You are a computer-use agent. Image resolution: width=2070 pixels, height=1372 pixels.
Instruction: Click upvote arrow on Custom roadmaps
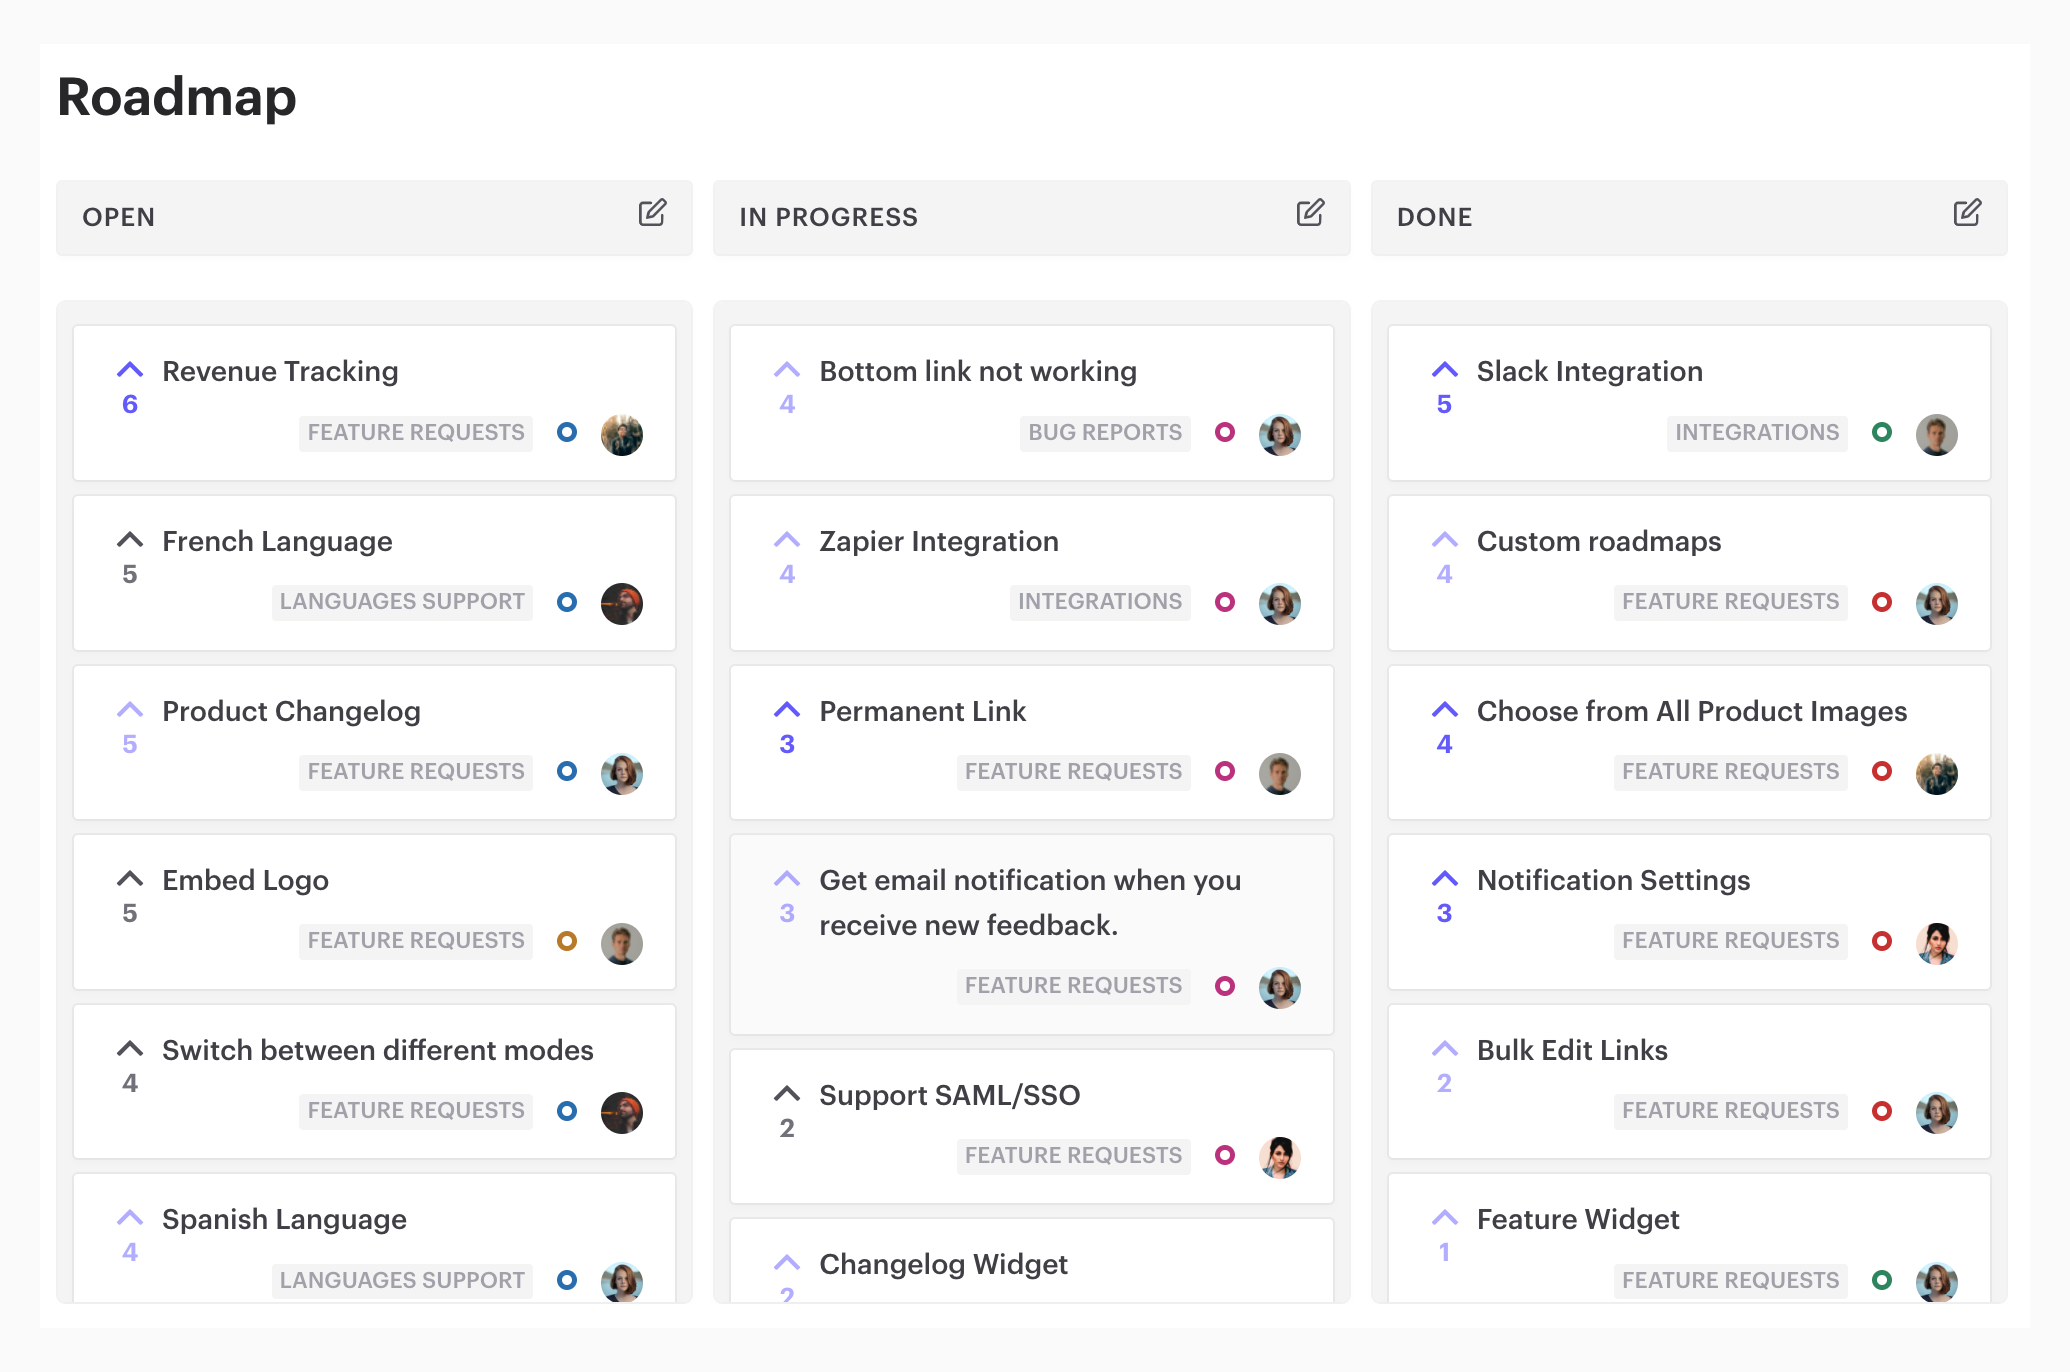point(1439,539)
